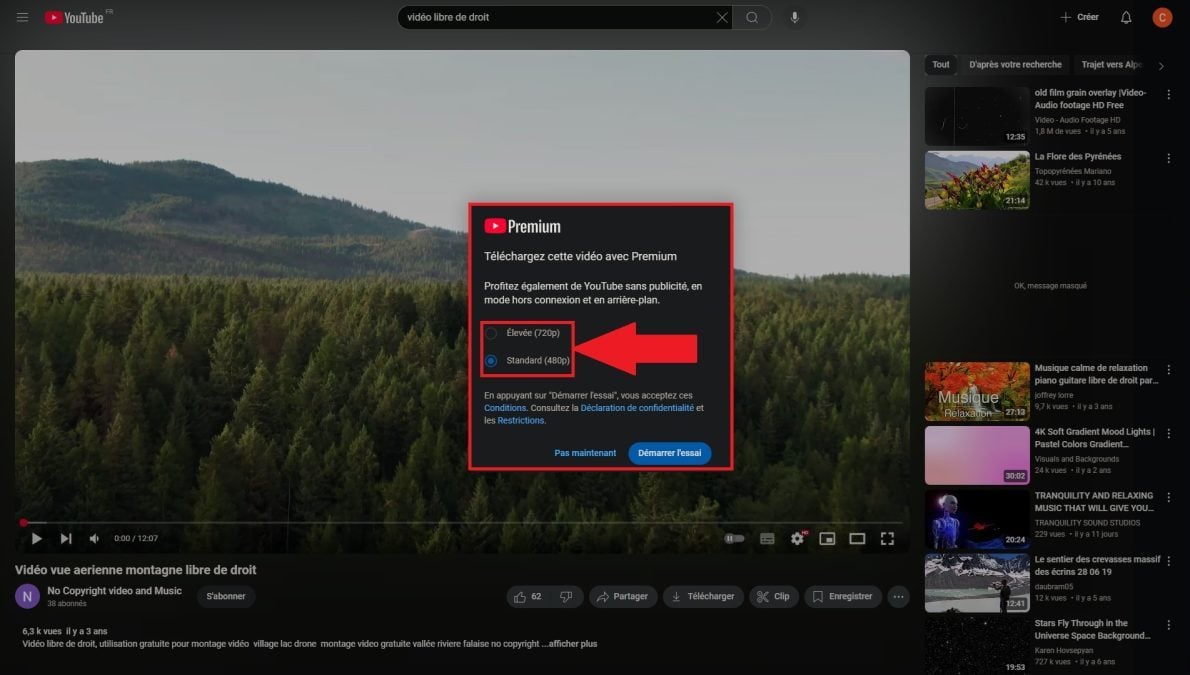
Task: Show next filter chips arrow
Action: 1161,66
